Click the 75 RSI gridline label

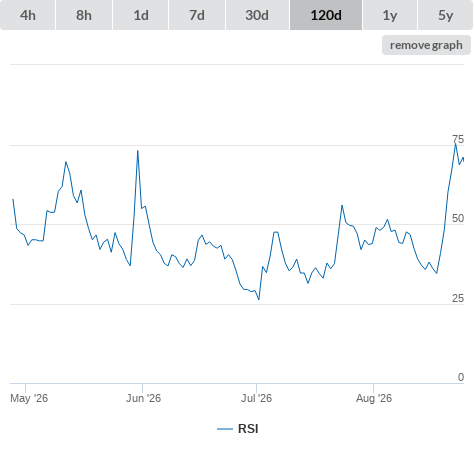[x=458, y=139]
